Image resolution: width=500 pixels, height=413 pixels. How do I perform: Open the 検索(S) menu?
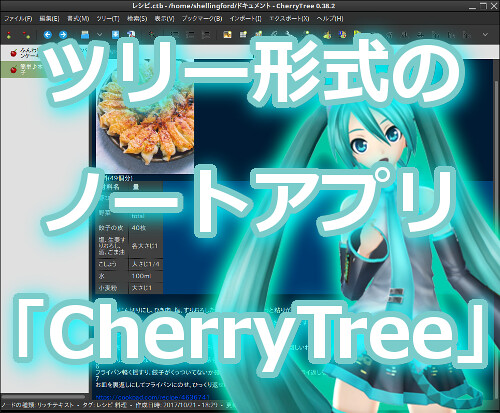coord(137,19)
